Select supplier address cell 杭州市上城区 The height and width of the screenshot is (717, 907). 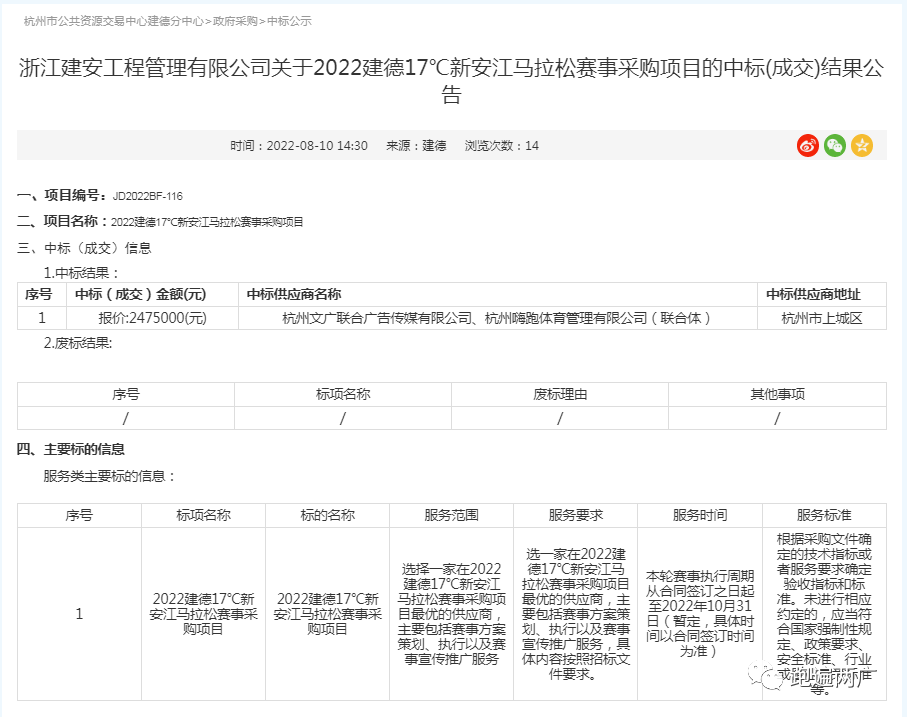(x=821, y=318)
